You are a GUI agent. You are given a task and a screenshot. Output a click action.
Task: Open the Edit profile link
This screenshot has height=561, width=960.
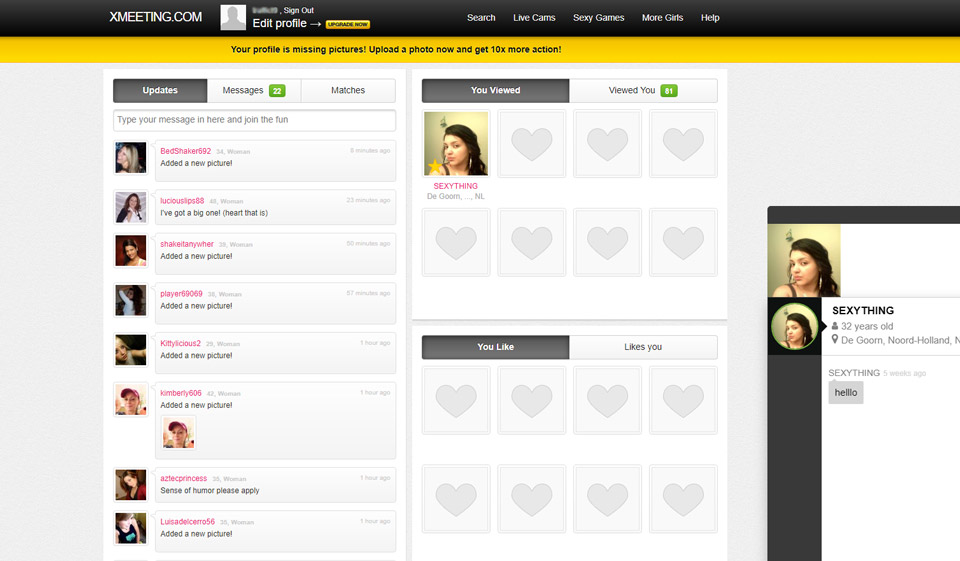[x=279, y=23]
